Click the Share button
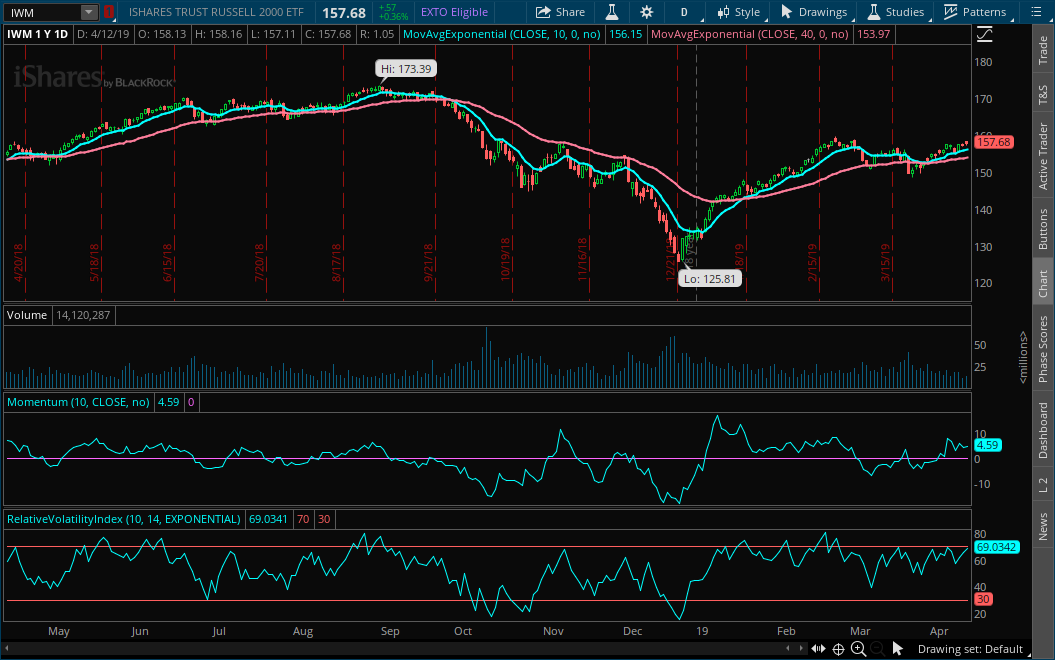The image size is (1055, 660). click(x=560, y=12)
